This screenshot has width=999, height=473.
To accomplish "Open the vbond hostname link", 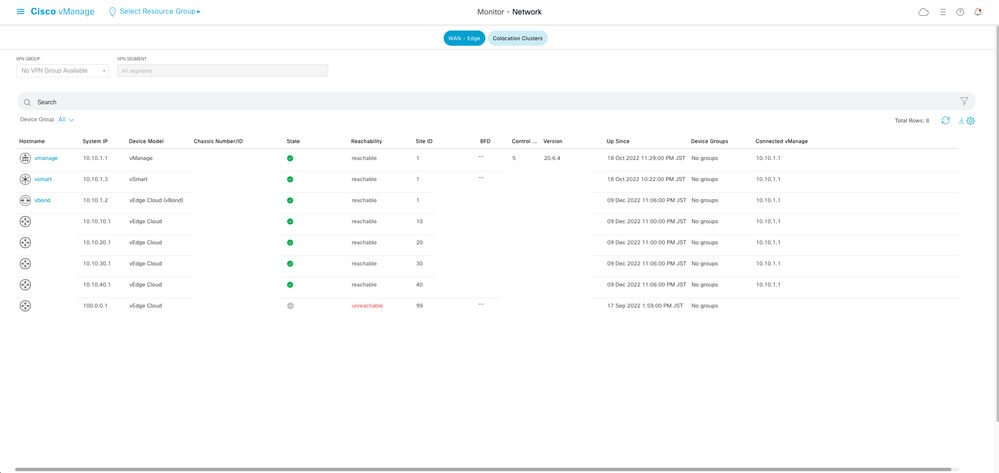I will [x=43, y=200].
